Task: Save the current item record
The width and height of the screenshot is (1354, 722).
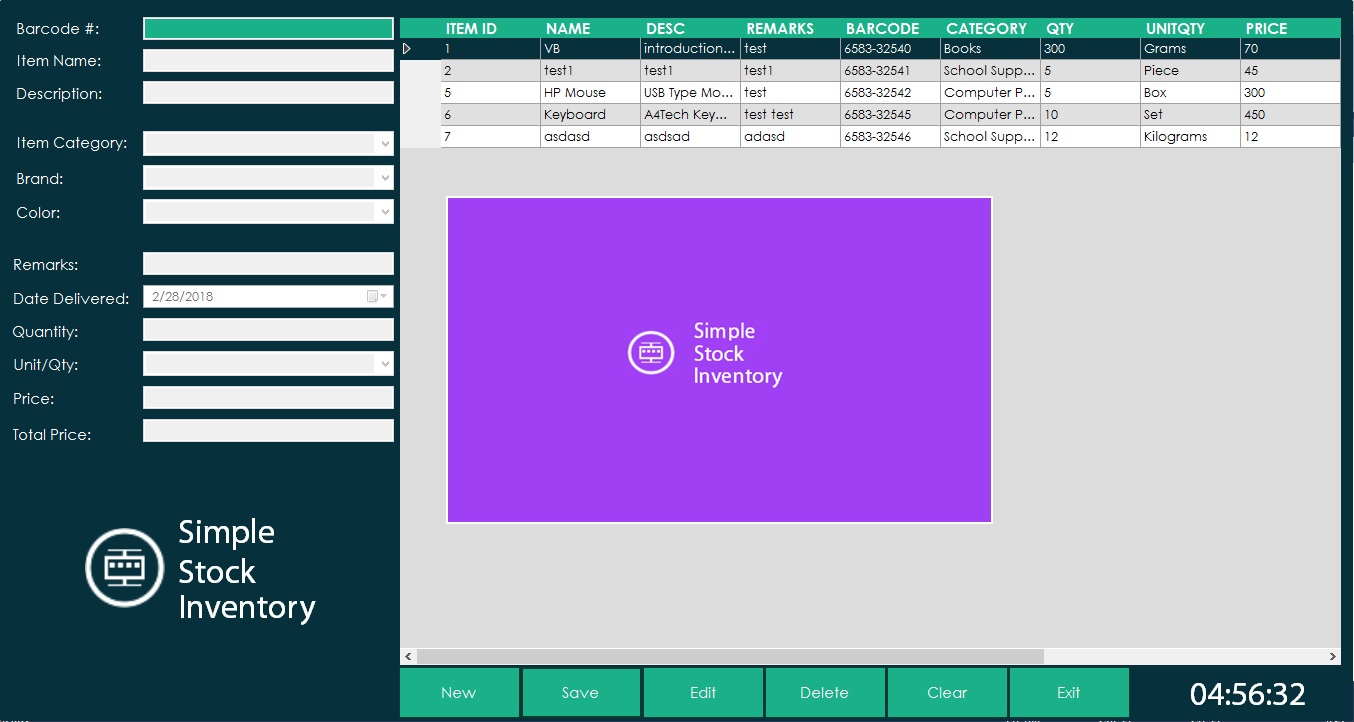Action: 581,692
